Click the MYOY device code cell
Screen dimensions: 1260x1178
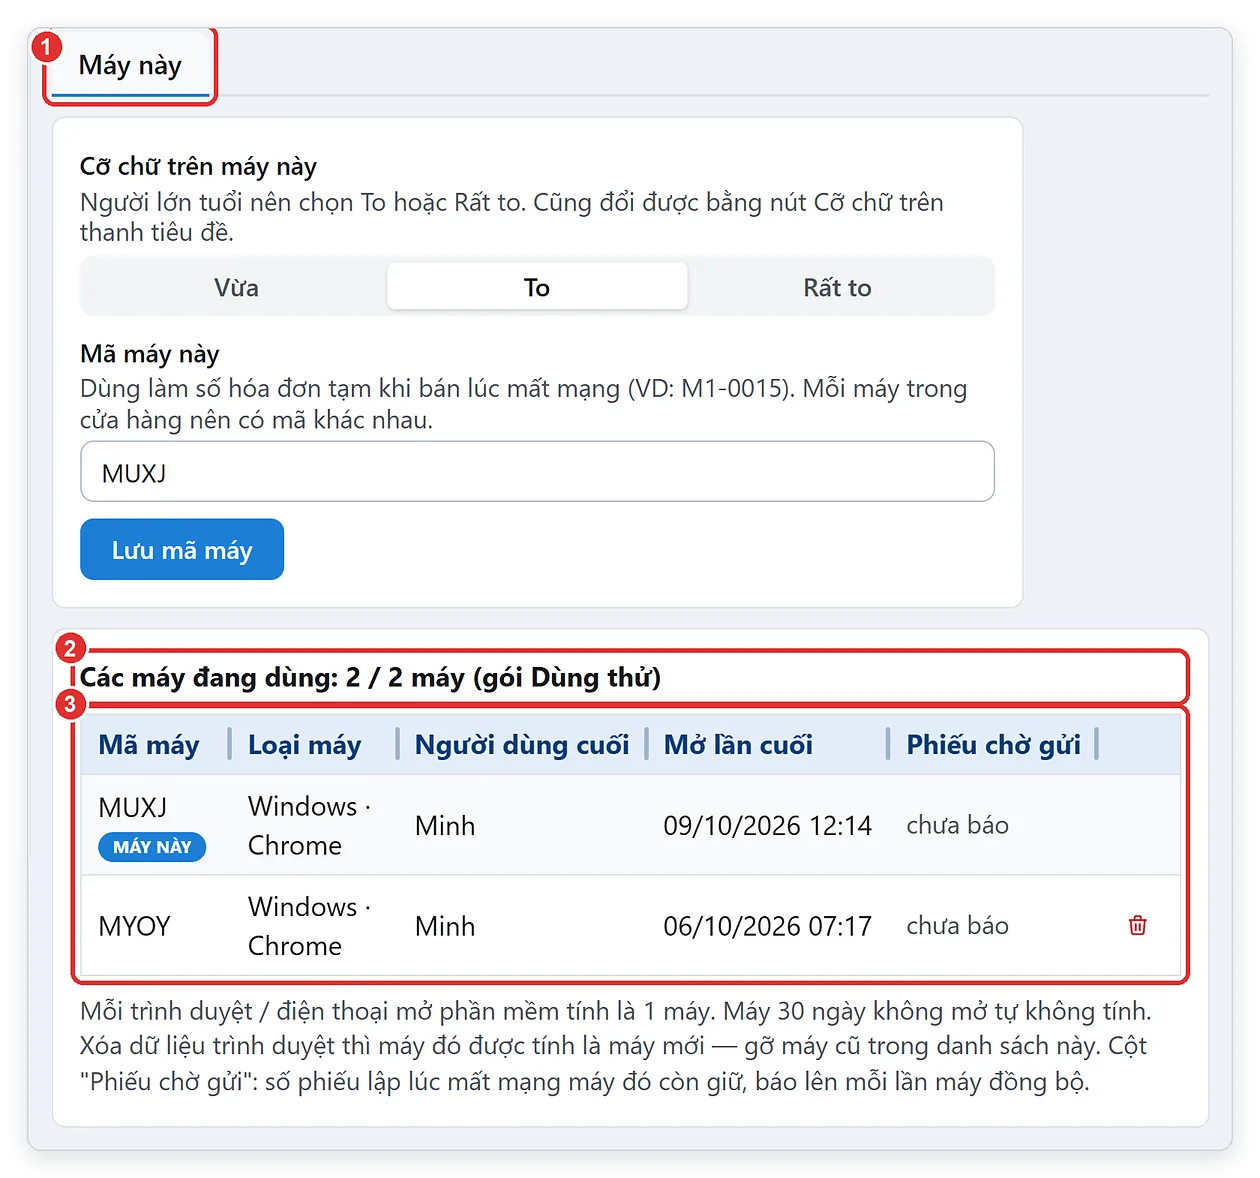coord(135,926)
